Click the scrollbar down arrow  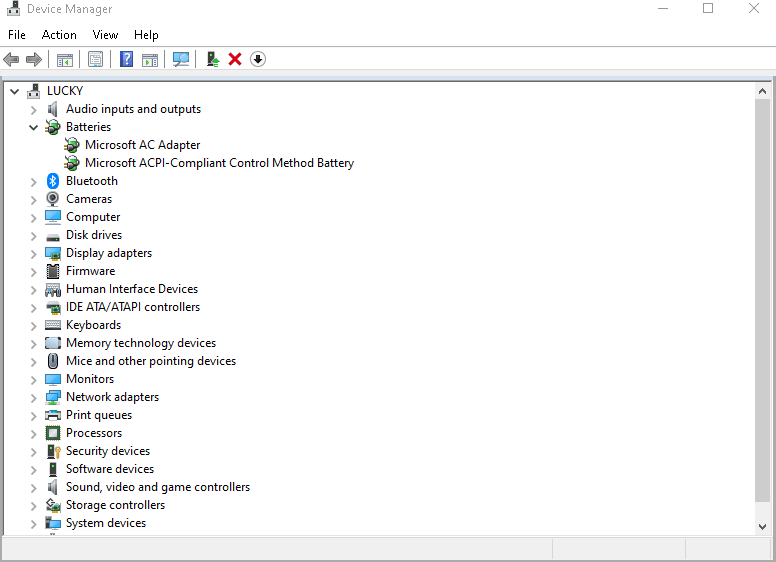pos(763,526)
